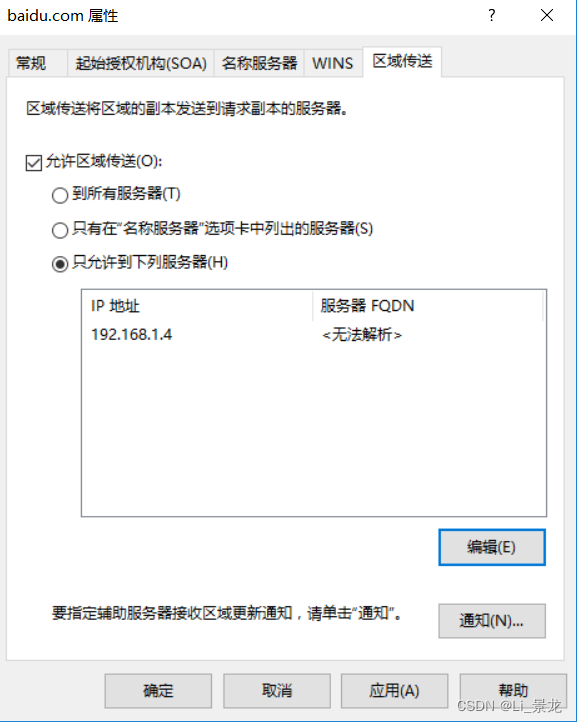Choose only servers listed on 名称服务器 tab
Viewport: 577px width, 722px height.
[x=60, y=229]
